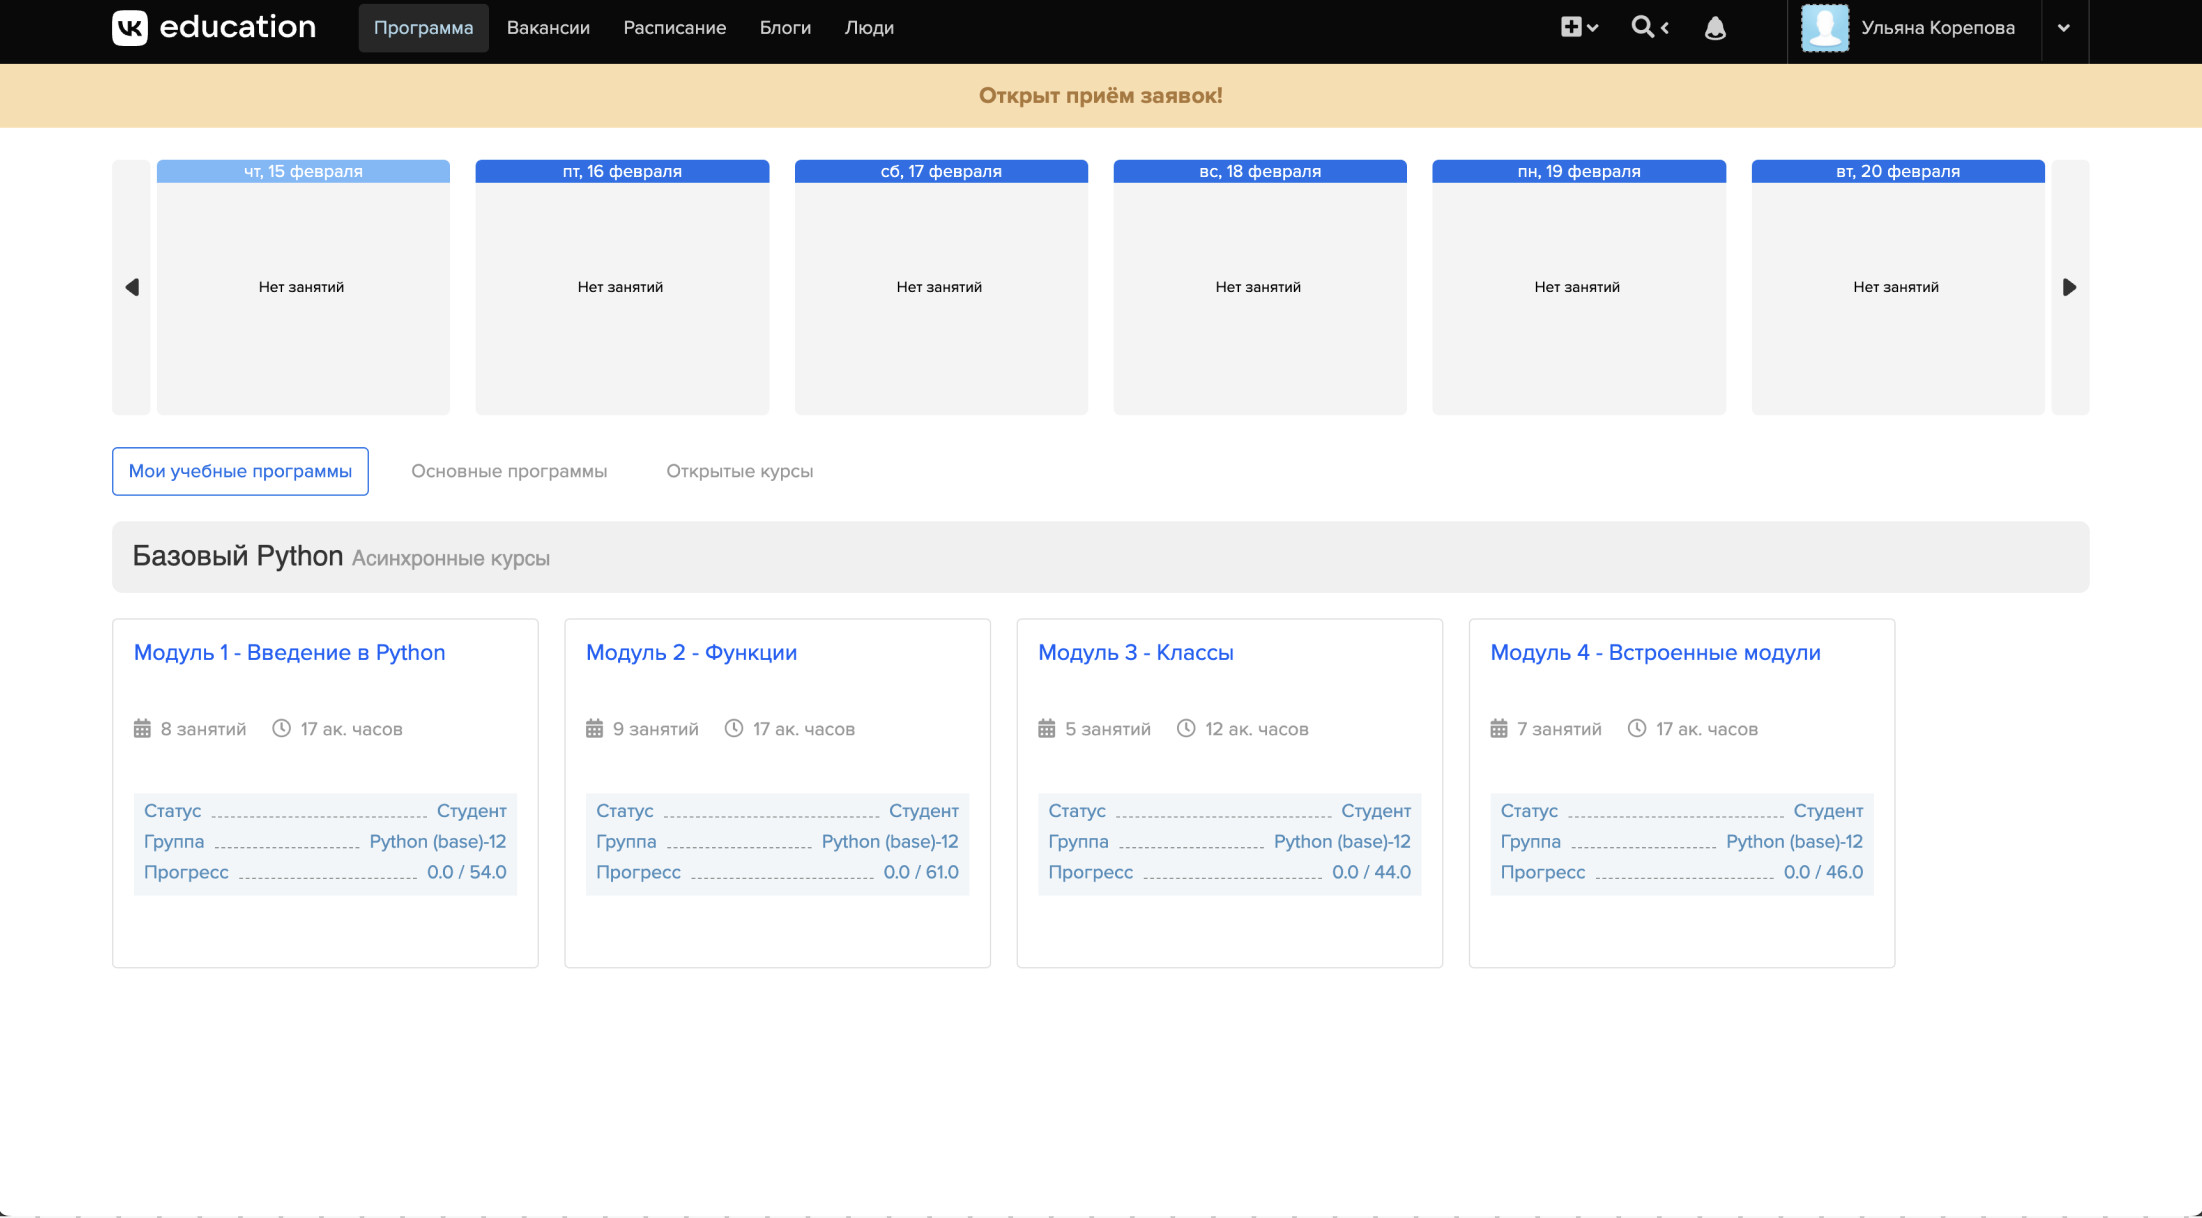Expand the user account dropdown chevron

click(2064, 28)
